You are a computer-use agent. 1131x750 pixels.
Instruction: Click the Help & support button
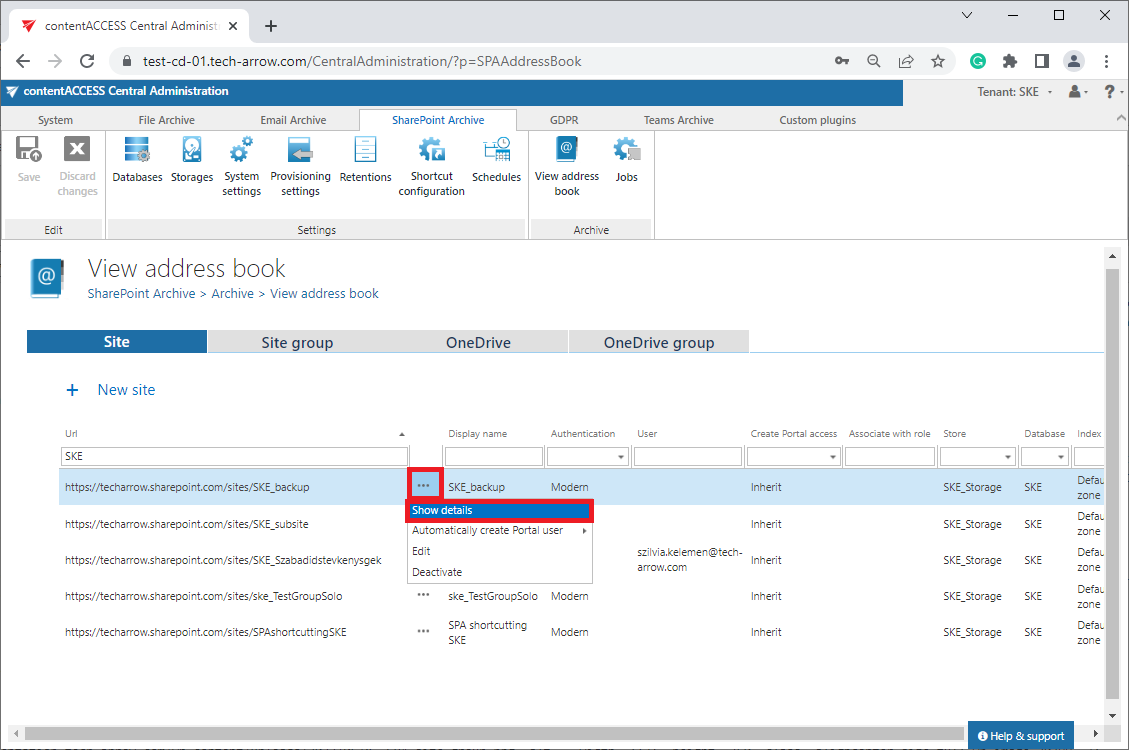click(x=1020, y=736)
